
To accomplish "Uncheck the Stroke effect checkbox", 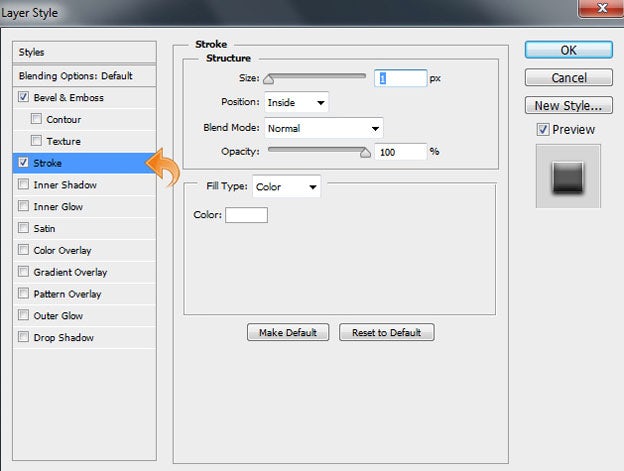I will 23,162.
